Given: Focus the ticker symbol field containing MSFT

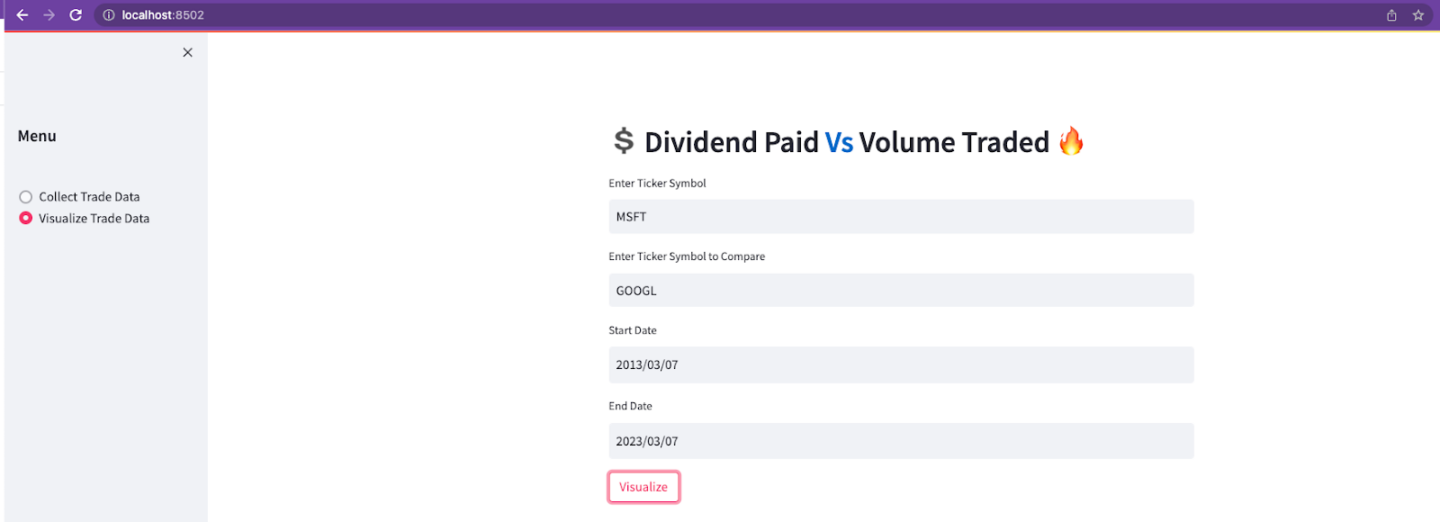Looking at the screenshot, I should point(900,217).
